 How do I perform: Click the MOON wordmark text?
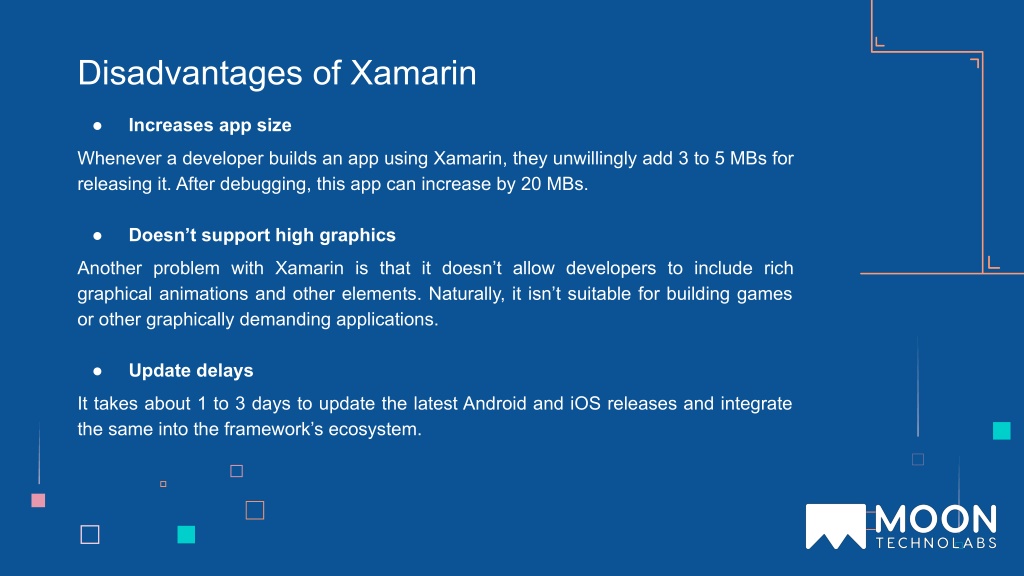click(936, 520)
